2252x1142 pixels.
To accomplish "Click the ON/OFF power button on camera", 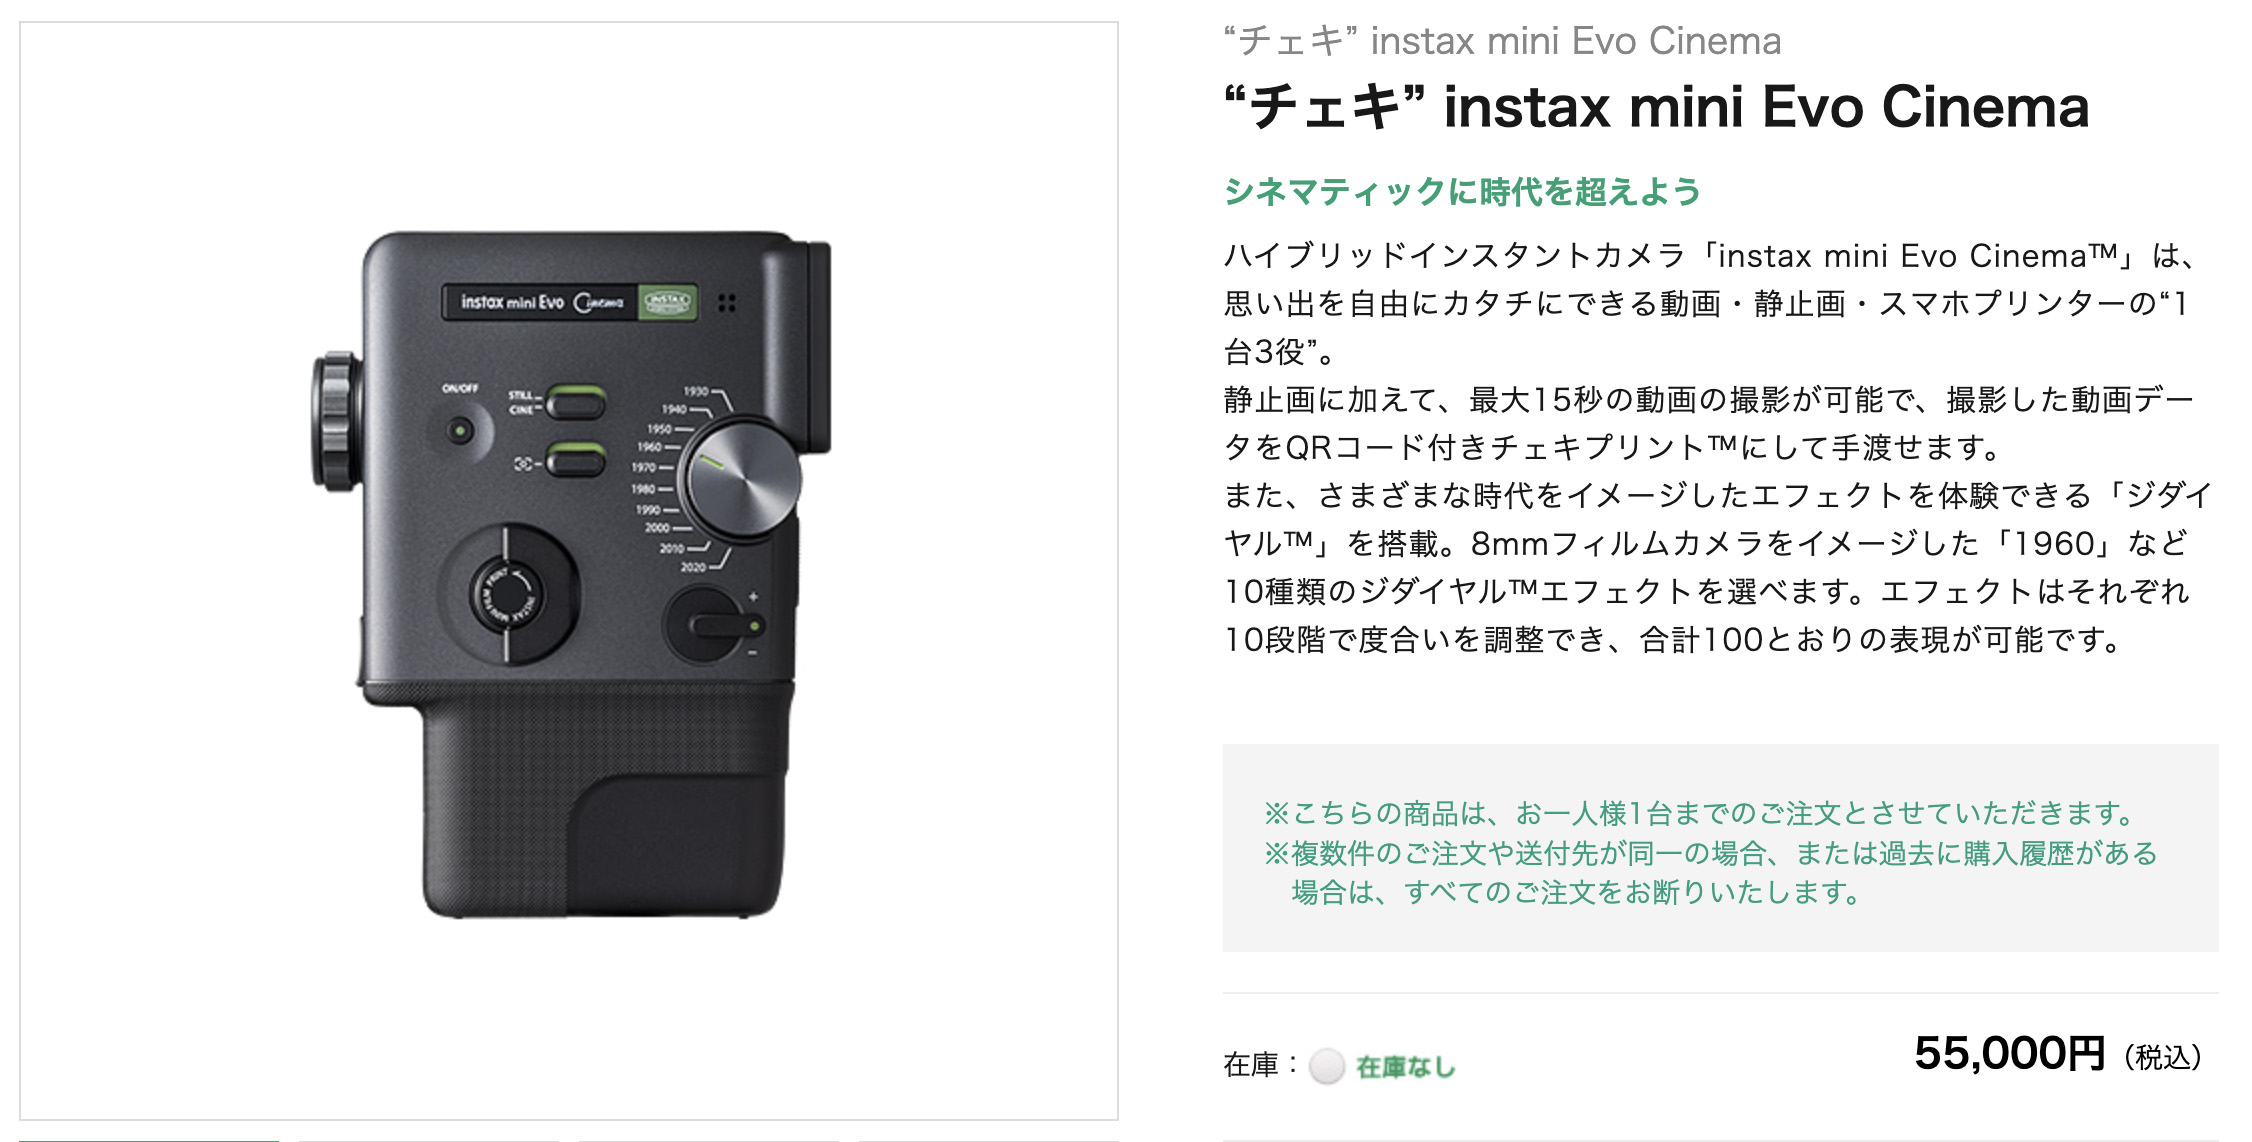I will tap(460, 432).
